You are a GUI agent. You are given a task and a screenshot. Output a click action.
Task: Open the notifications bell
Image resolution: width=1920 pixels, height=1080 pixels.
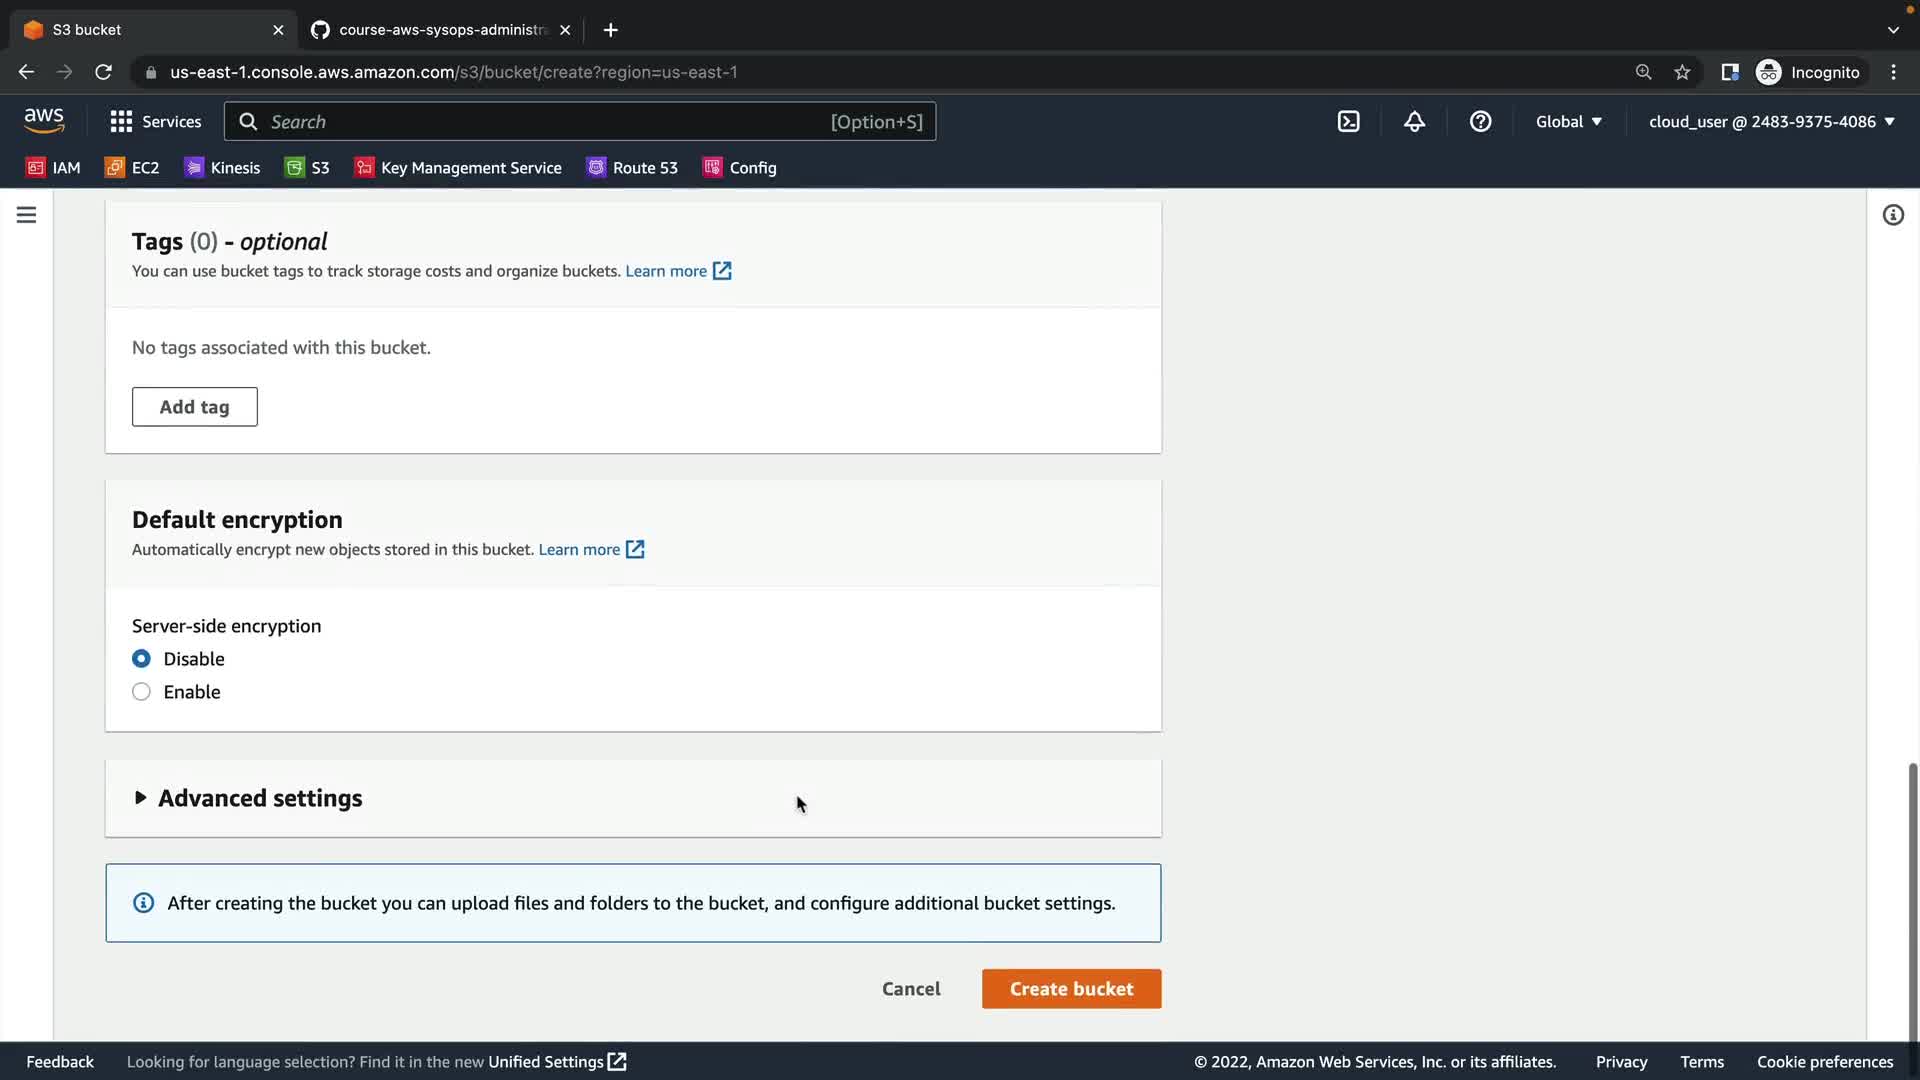coord(1414,121)
